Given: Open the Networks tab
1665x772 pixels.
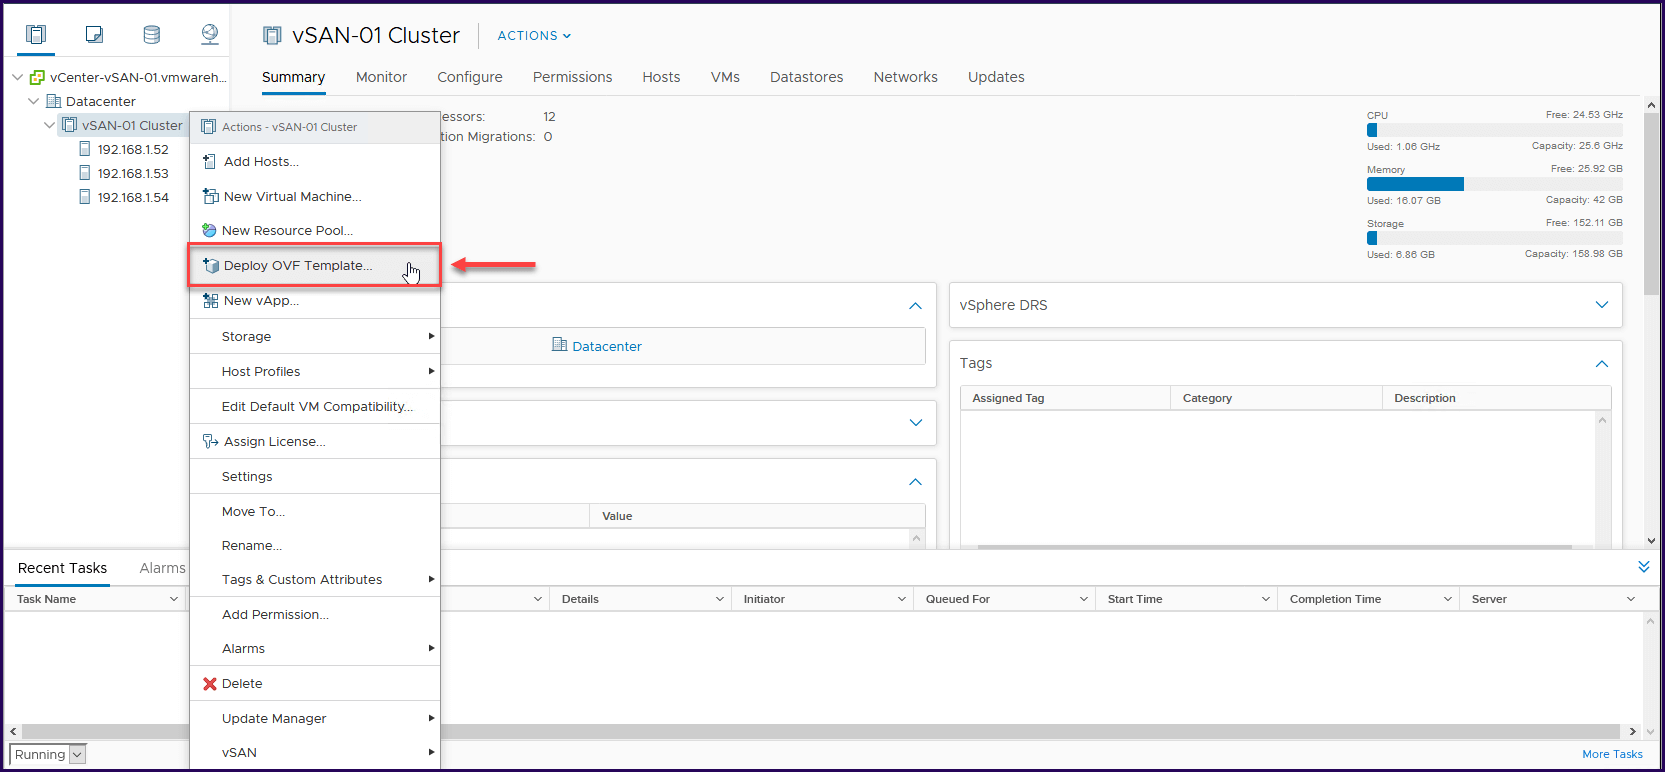Looking at the screenshot, I should pyautogui.click(x=905, y=77).
